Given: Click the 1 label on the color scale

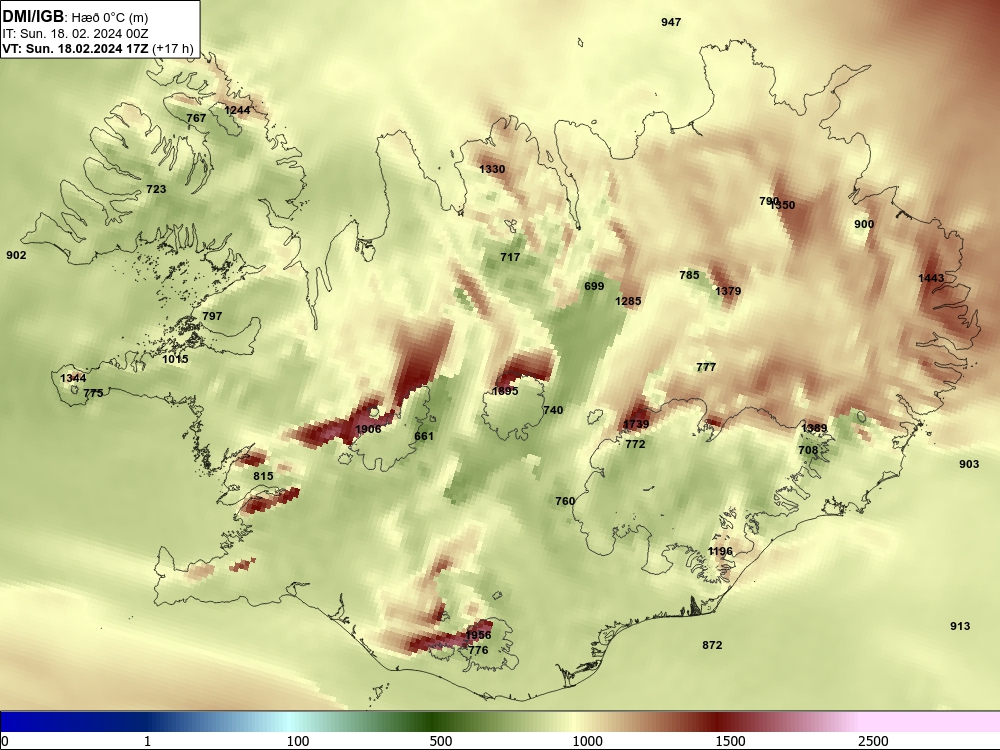Looking at the screenshot, I should click(147, 741).
